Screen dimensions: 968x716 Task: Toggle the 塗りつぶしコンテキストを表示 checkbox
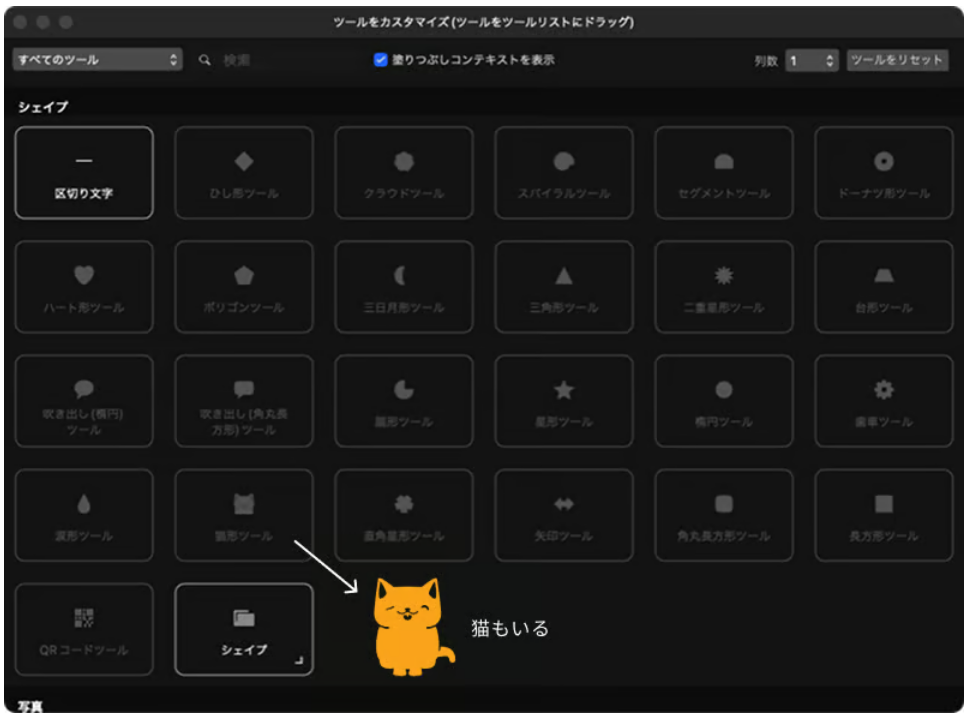381,60
